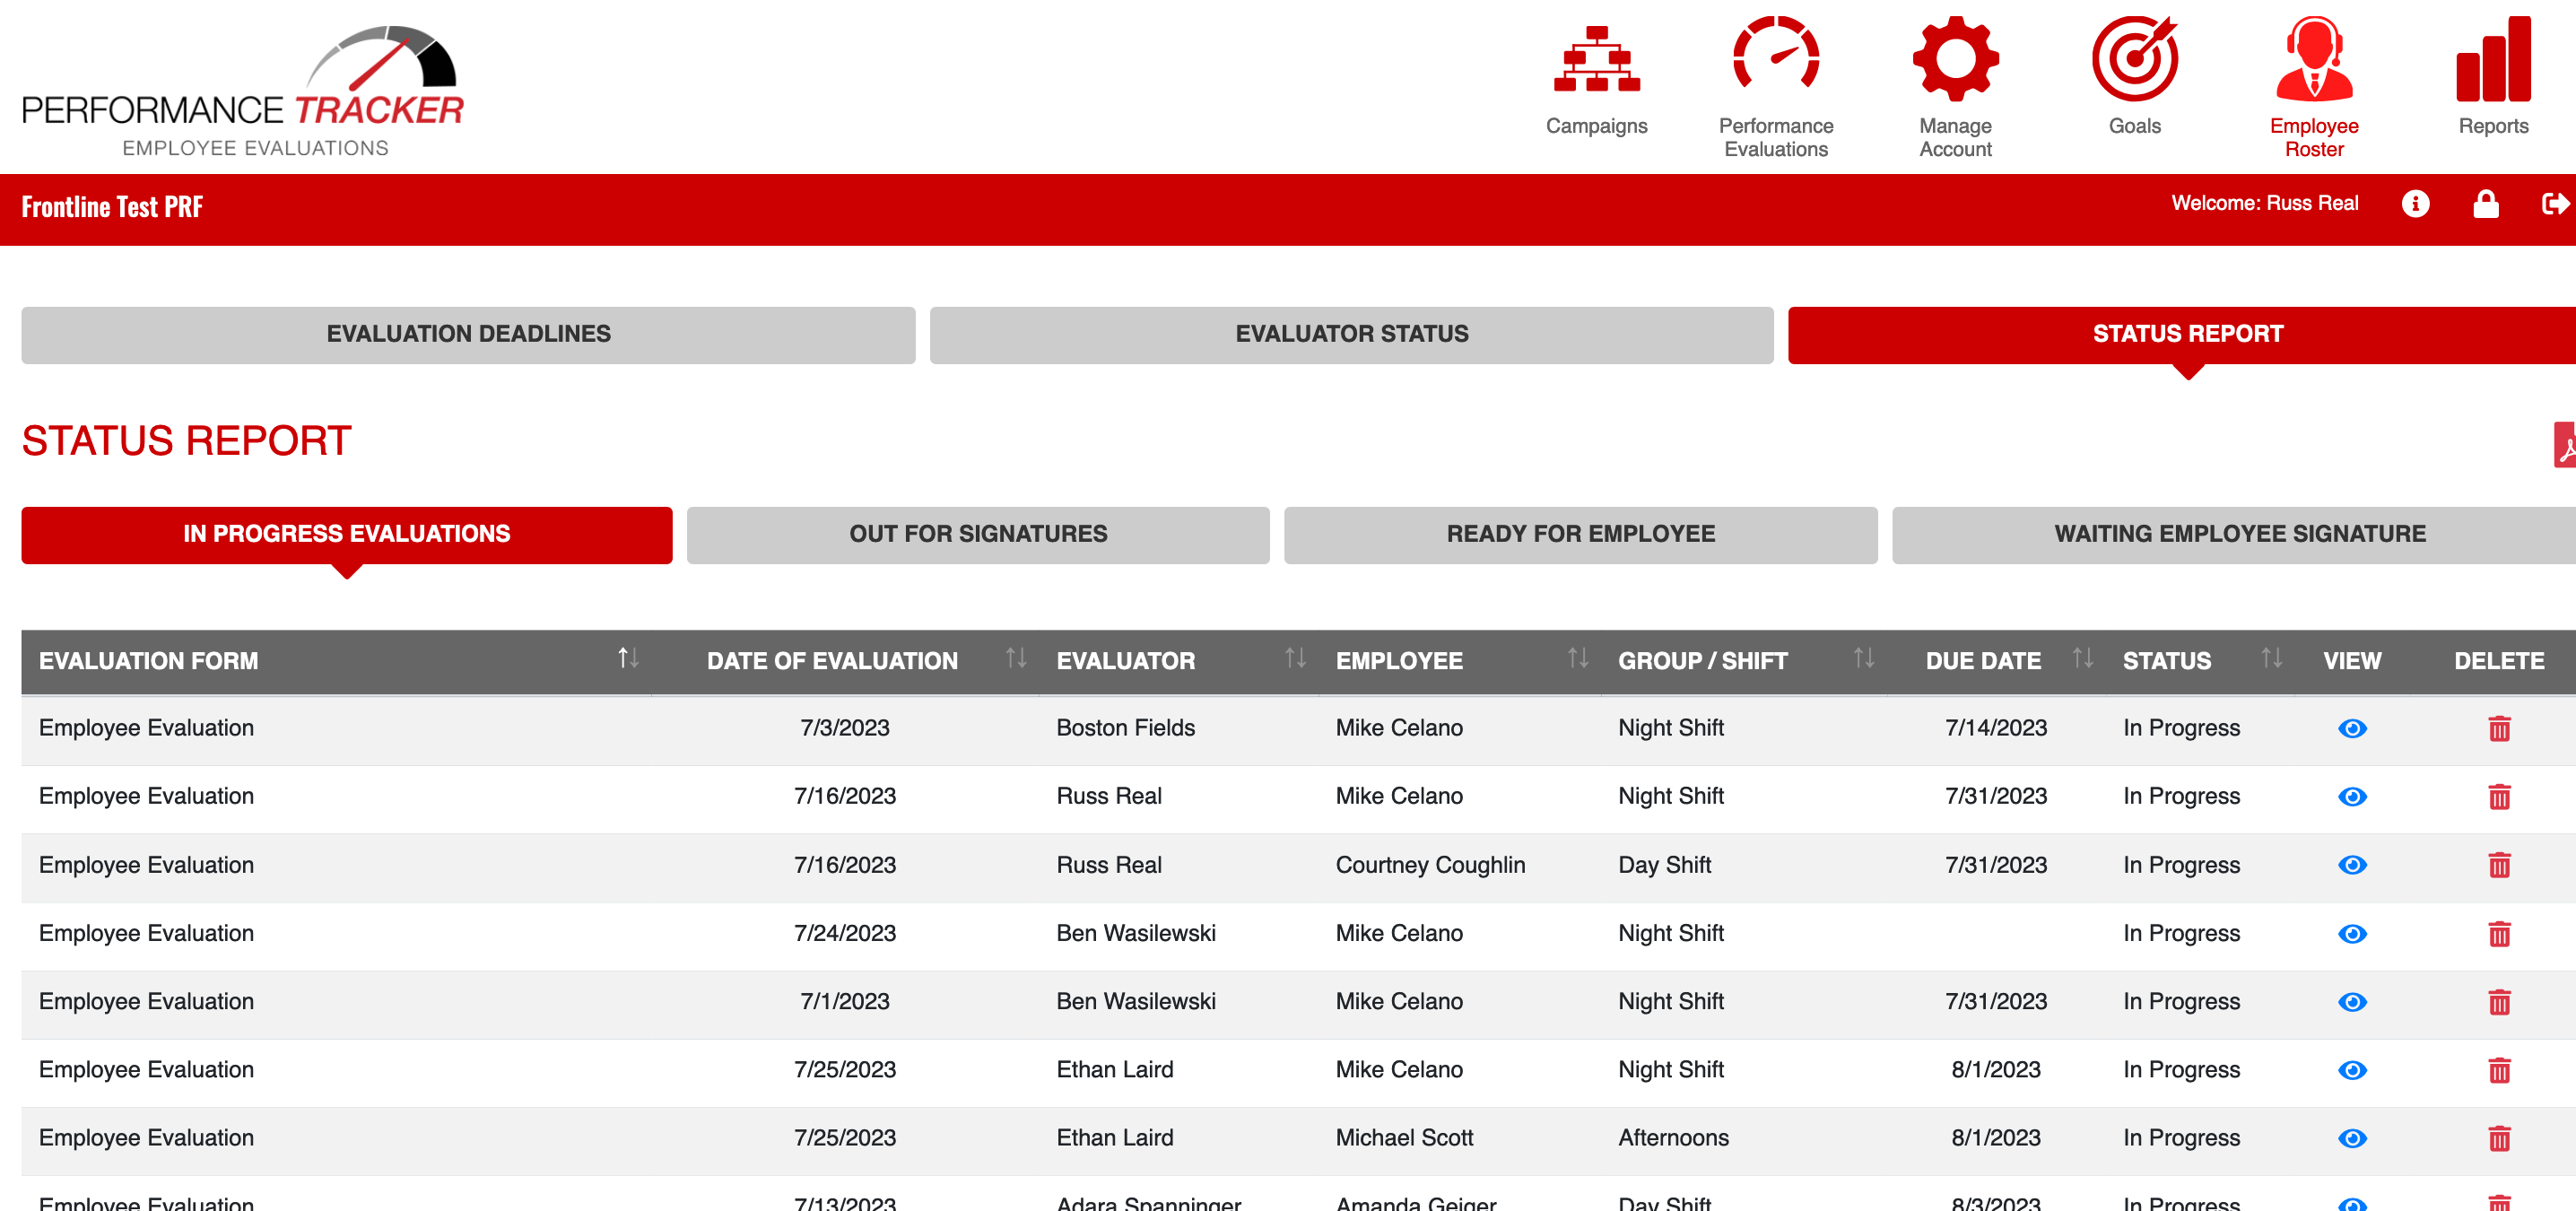Screen dimensions: 2576x1211
Task: Sort by Due Date column
Action: coord(2082,658)
